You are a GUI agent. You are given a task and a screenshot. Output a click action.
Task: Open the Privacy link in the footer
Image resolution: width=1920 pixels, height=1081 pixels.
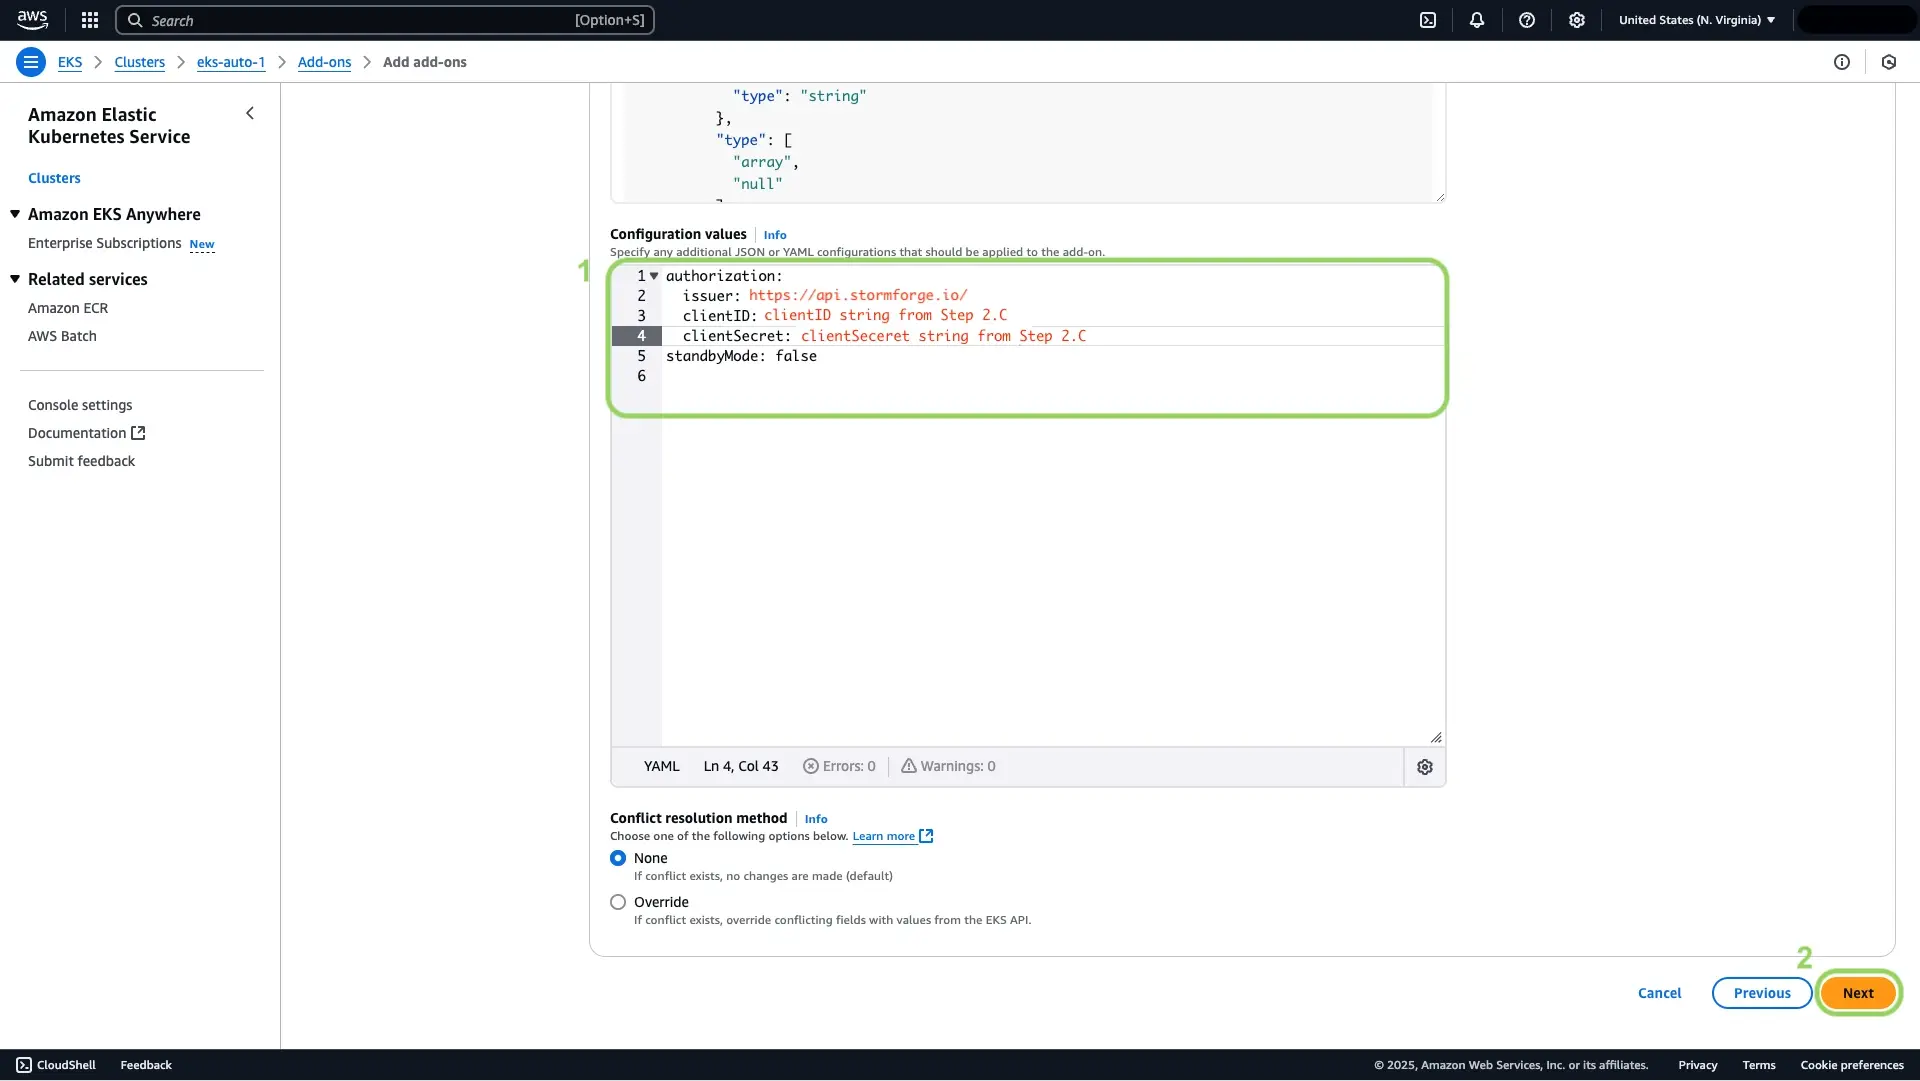point(1697,1065)
